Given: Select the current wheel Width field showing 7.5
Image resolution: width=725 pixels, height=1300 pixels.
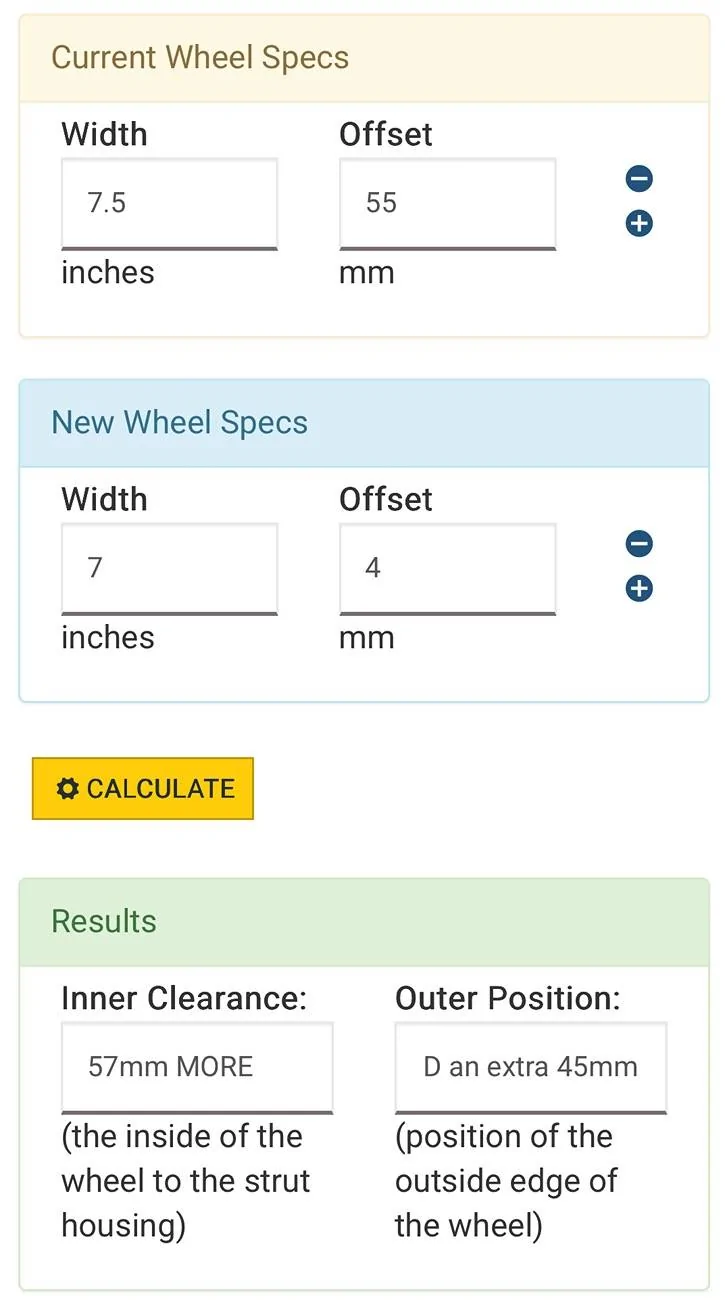Looking at the screenshot, I should (x=170, y=202).
